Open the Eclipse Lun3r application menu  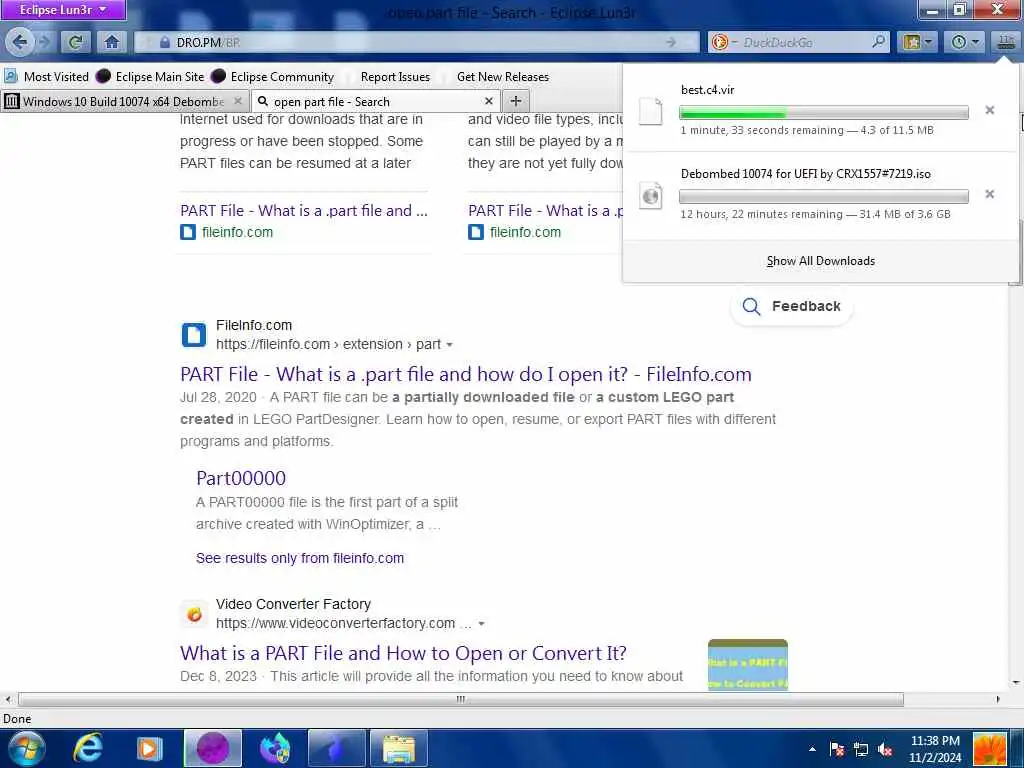63,10
